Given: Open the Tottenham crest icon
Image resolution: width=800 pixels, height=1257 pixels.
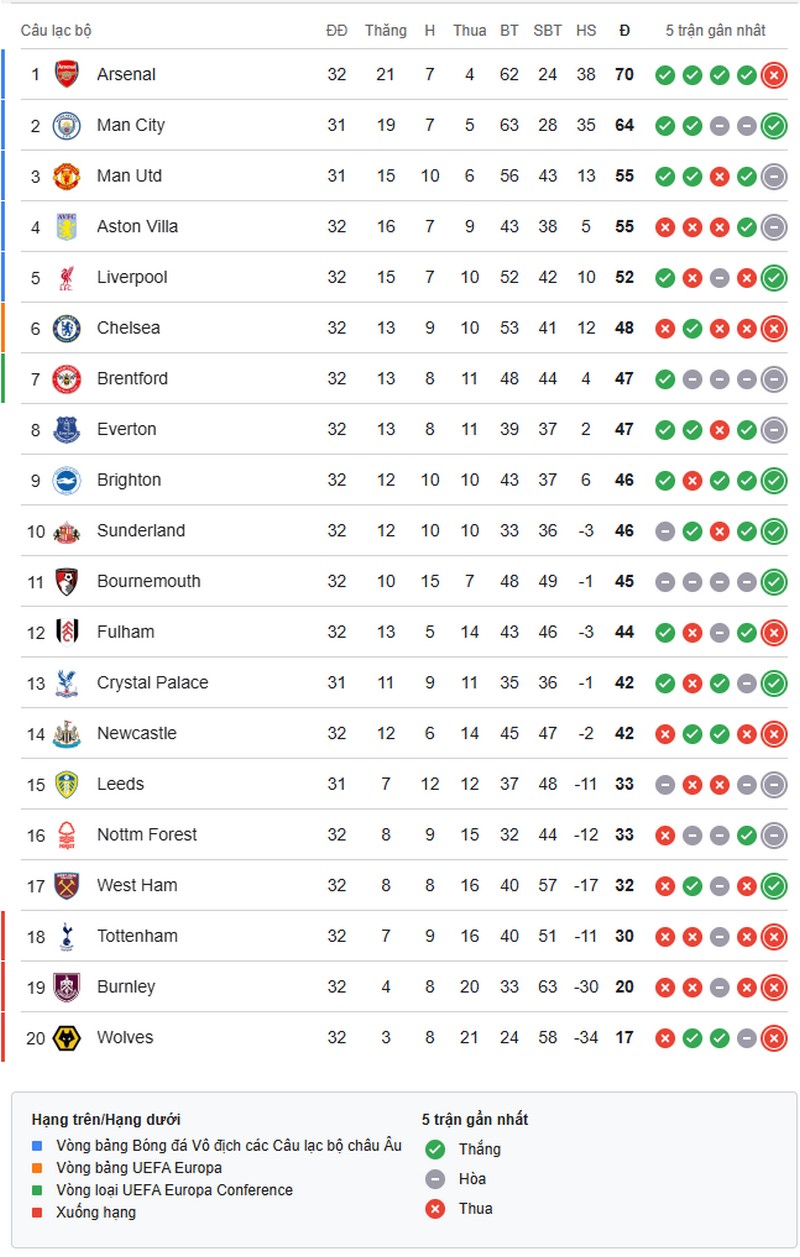Looking at the screenshot, I should click(x=66, y=936).
